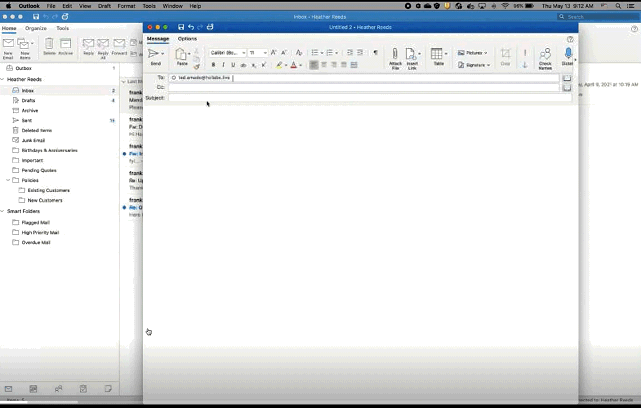Open address book beside To field

pyautogui.click(x=567, y=78)
